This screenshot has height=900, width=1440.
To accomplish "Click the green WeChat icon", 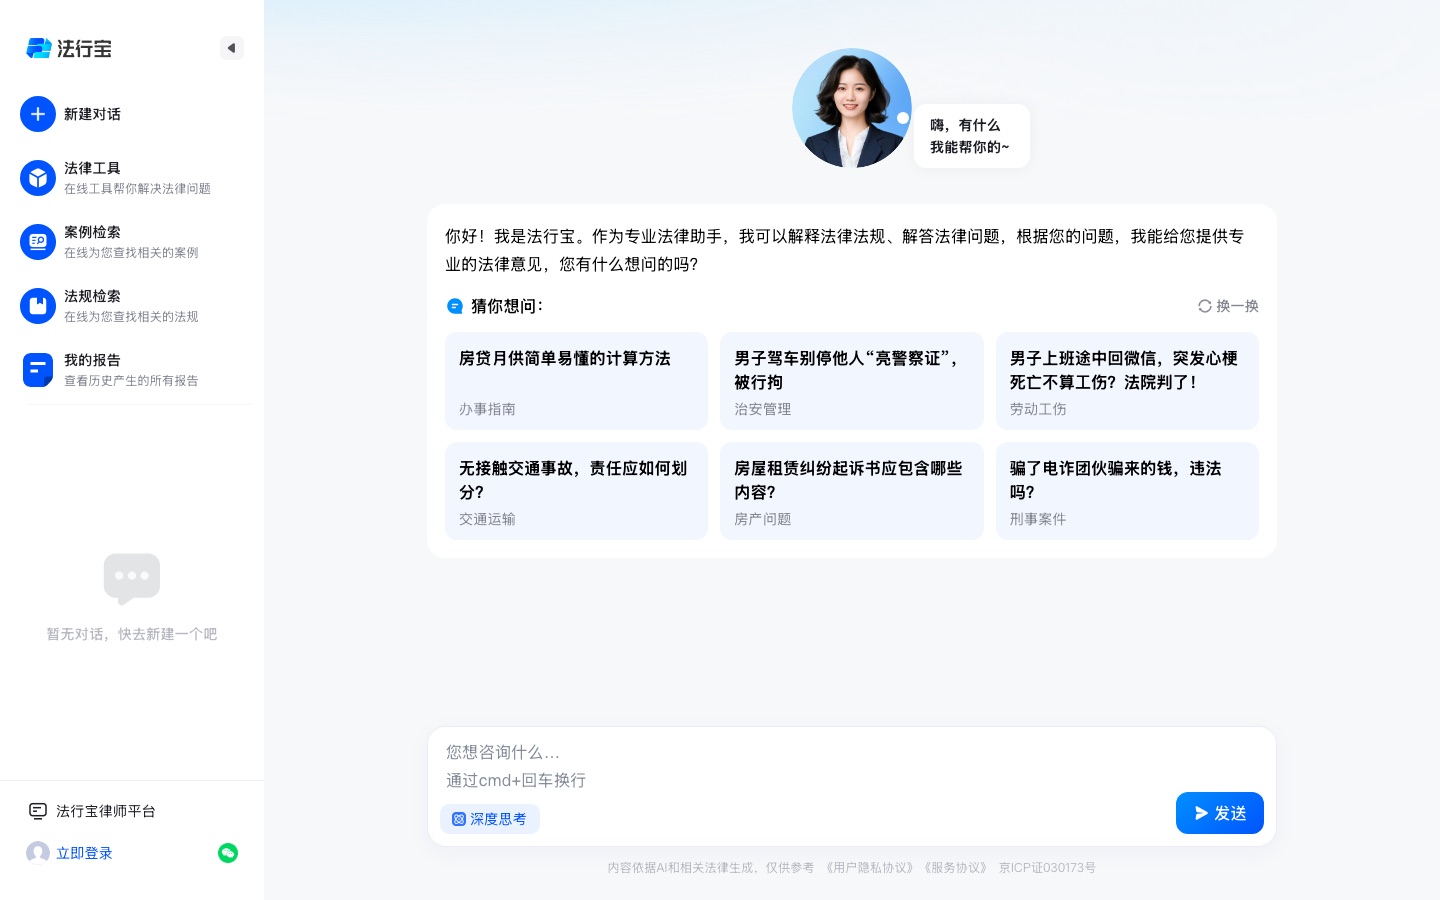I will pyautogui.click(x=228, y=853).
